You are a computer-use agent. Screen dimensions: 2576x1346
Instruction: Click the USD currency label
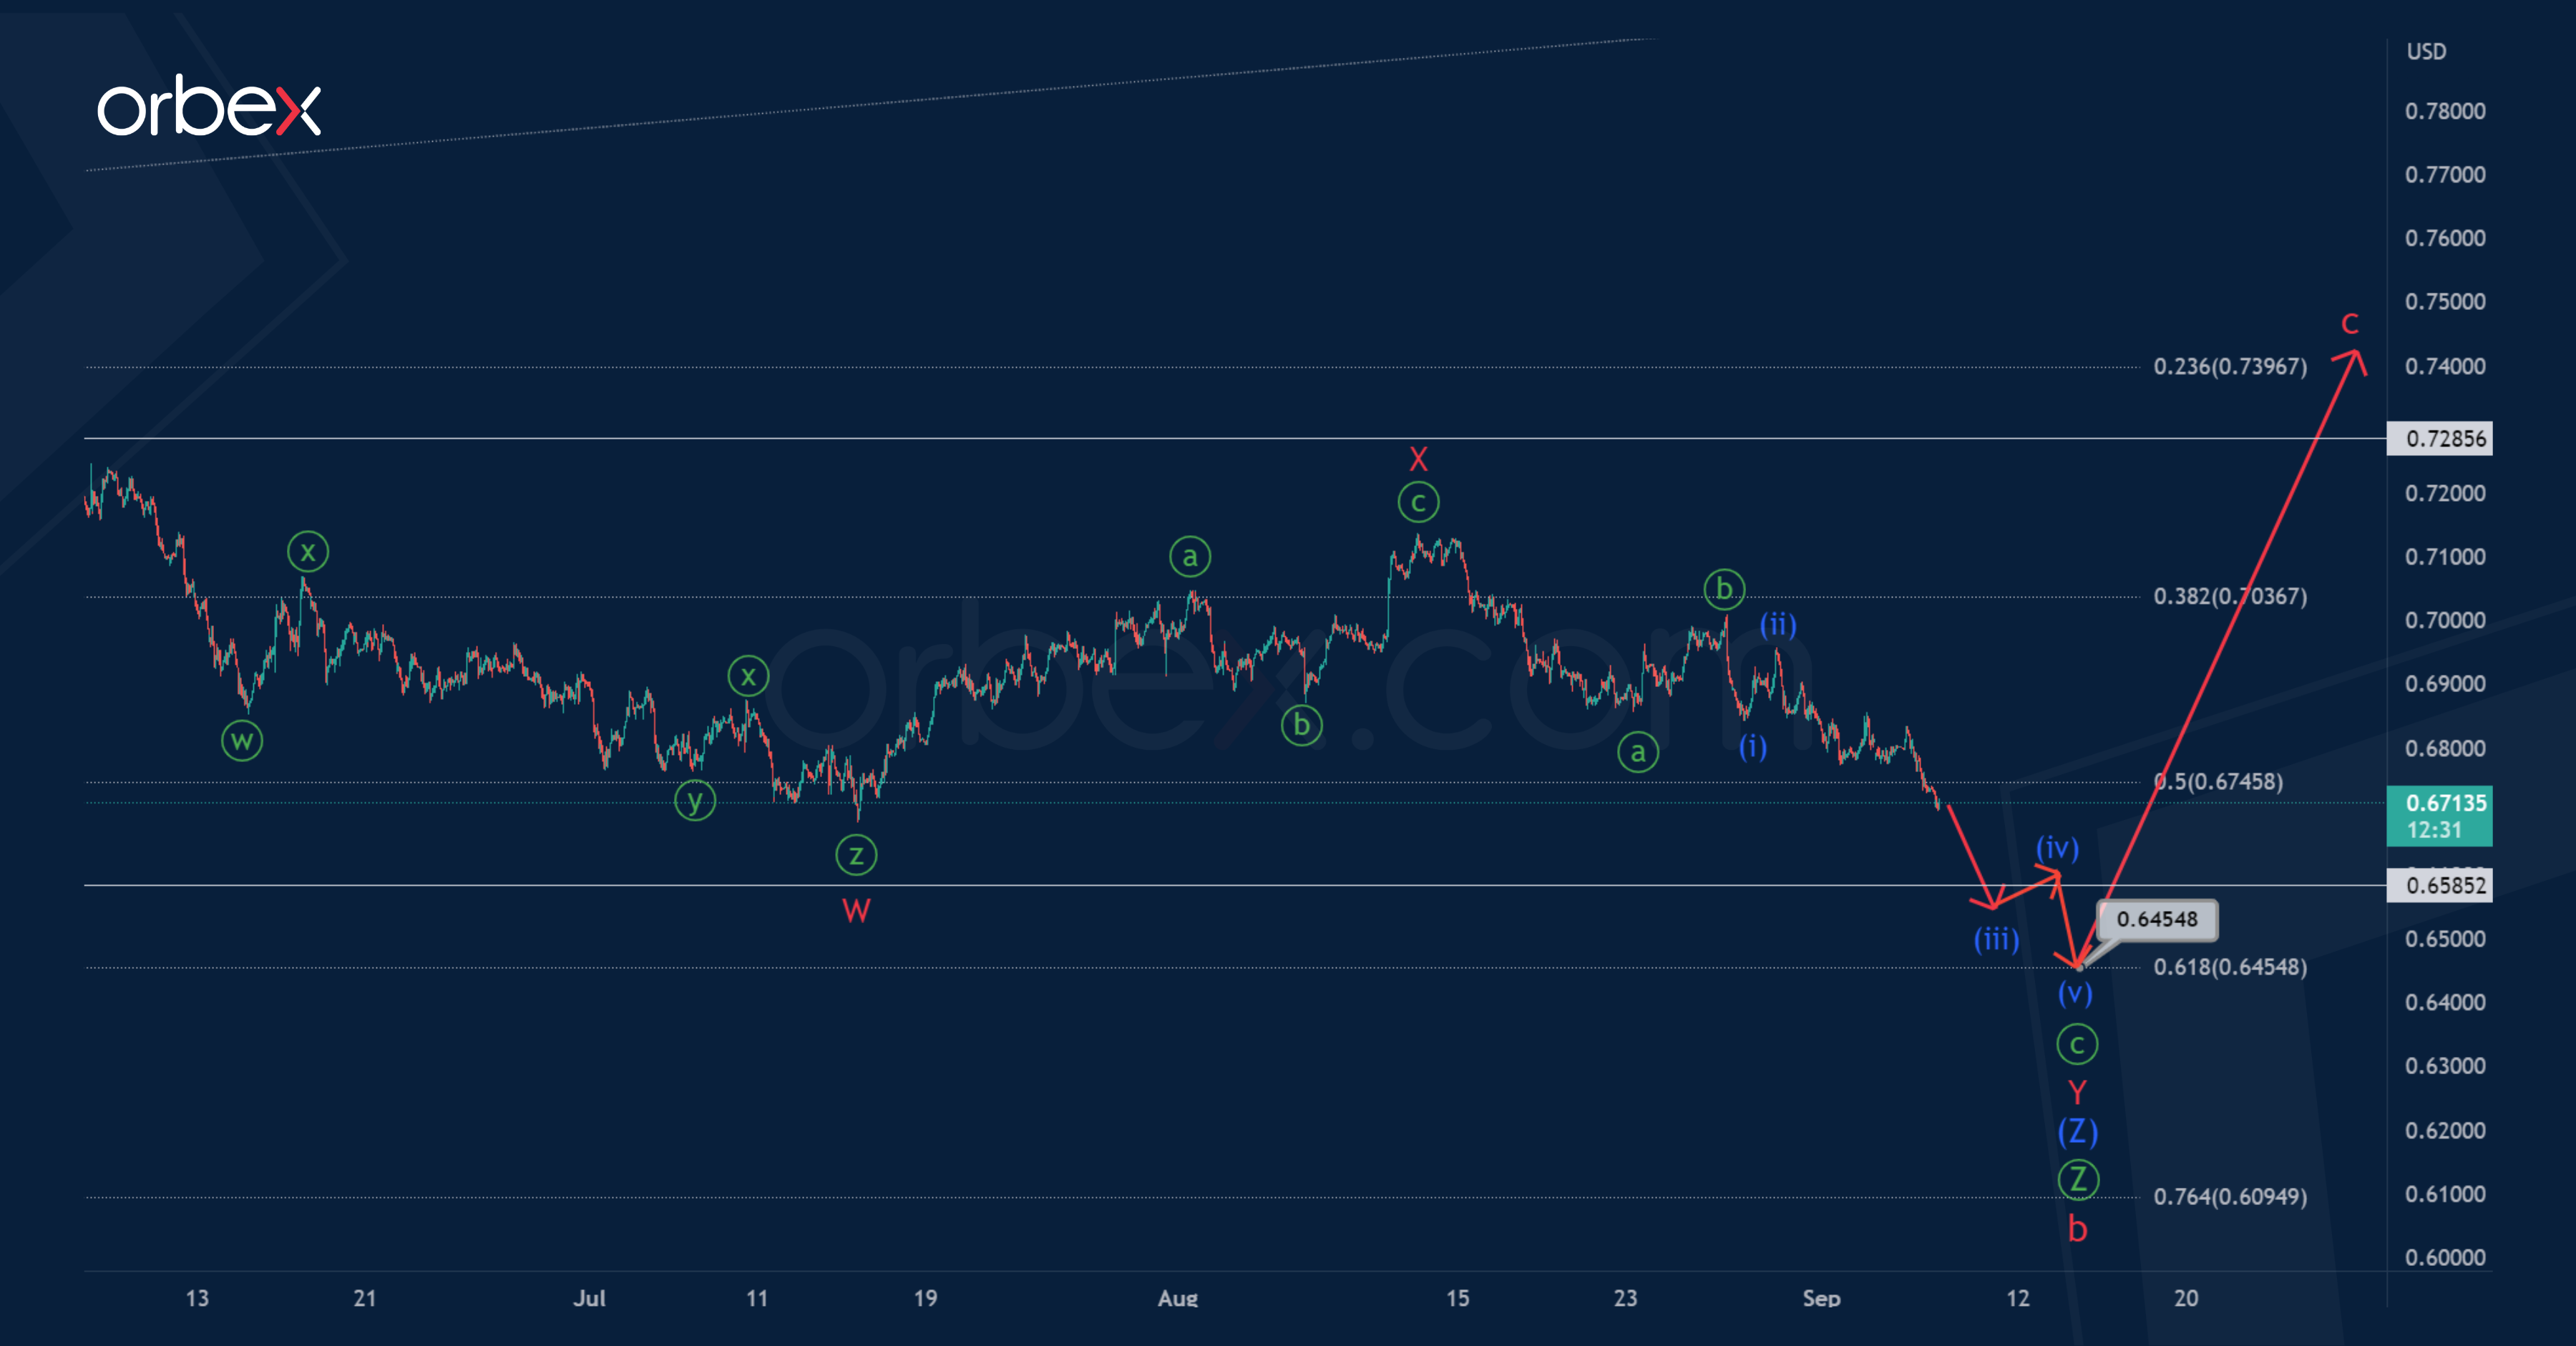(2426, 51)
